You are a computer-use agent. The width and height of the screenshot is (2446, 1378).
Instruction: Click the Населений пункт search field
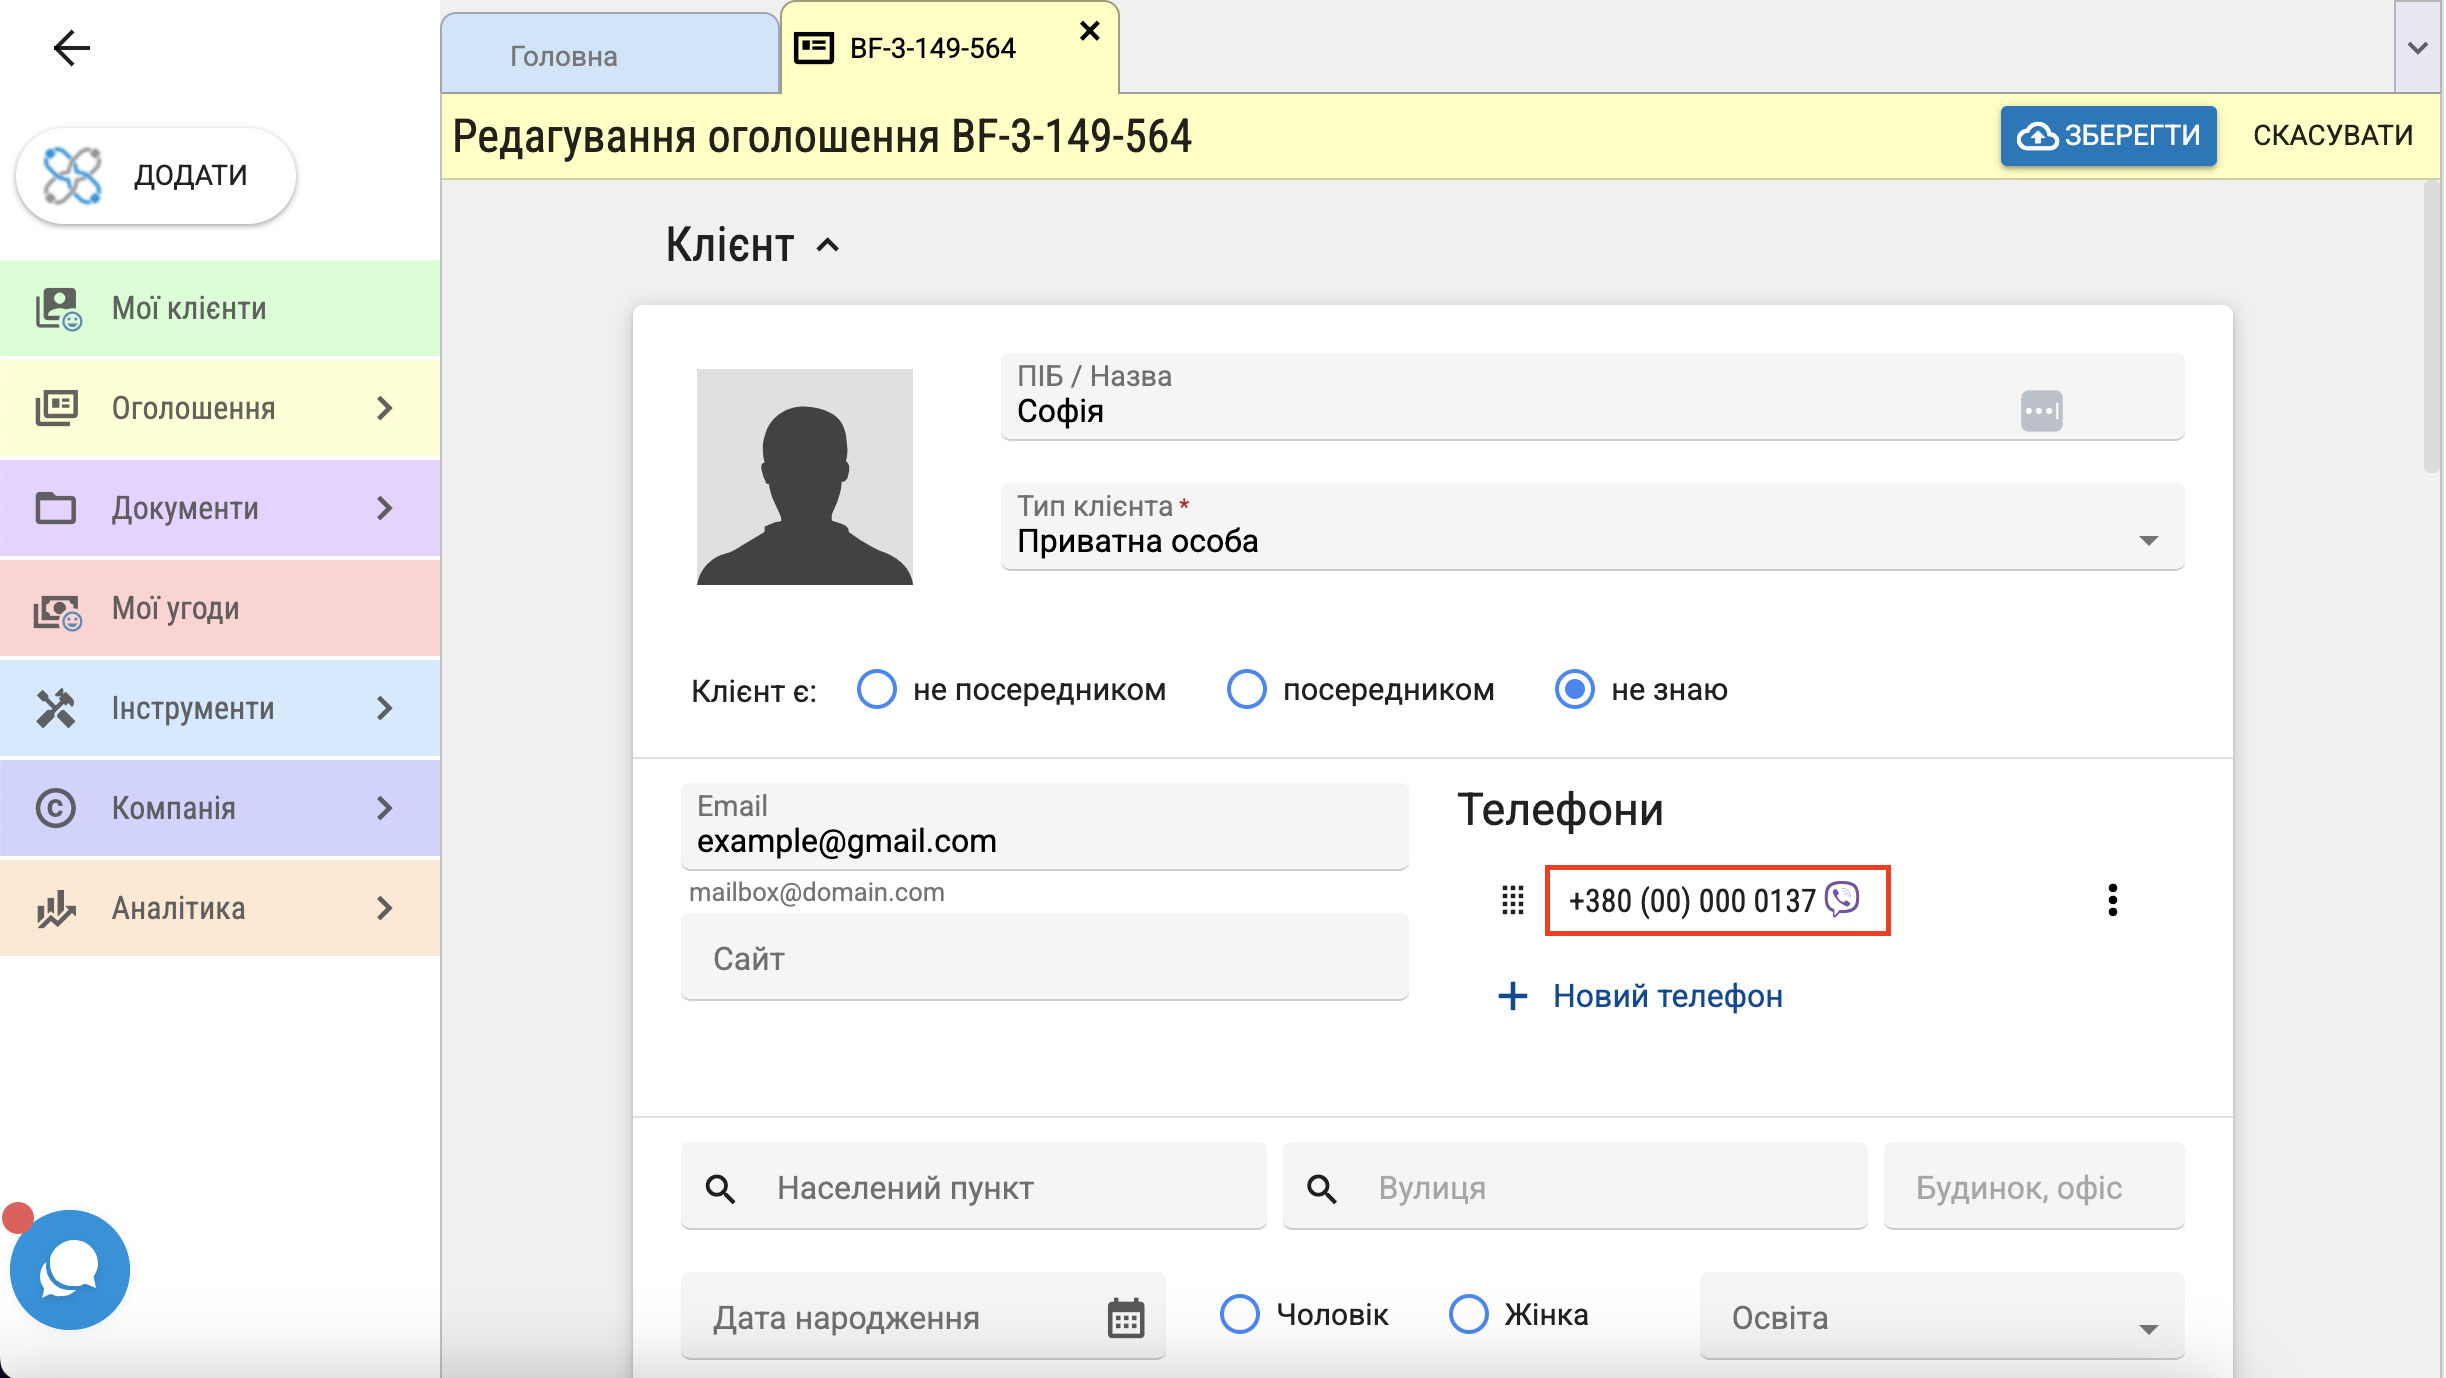pos(973,1187)
